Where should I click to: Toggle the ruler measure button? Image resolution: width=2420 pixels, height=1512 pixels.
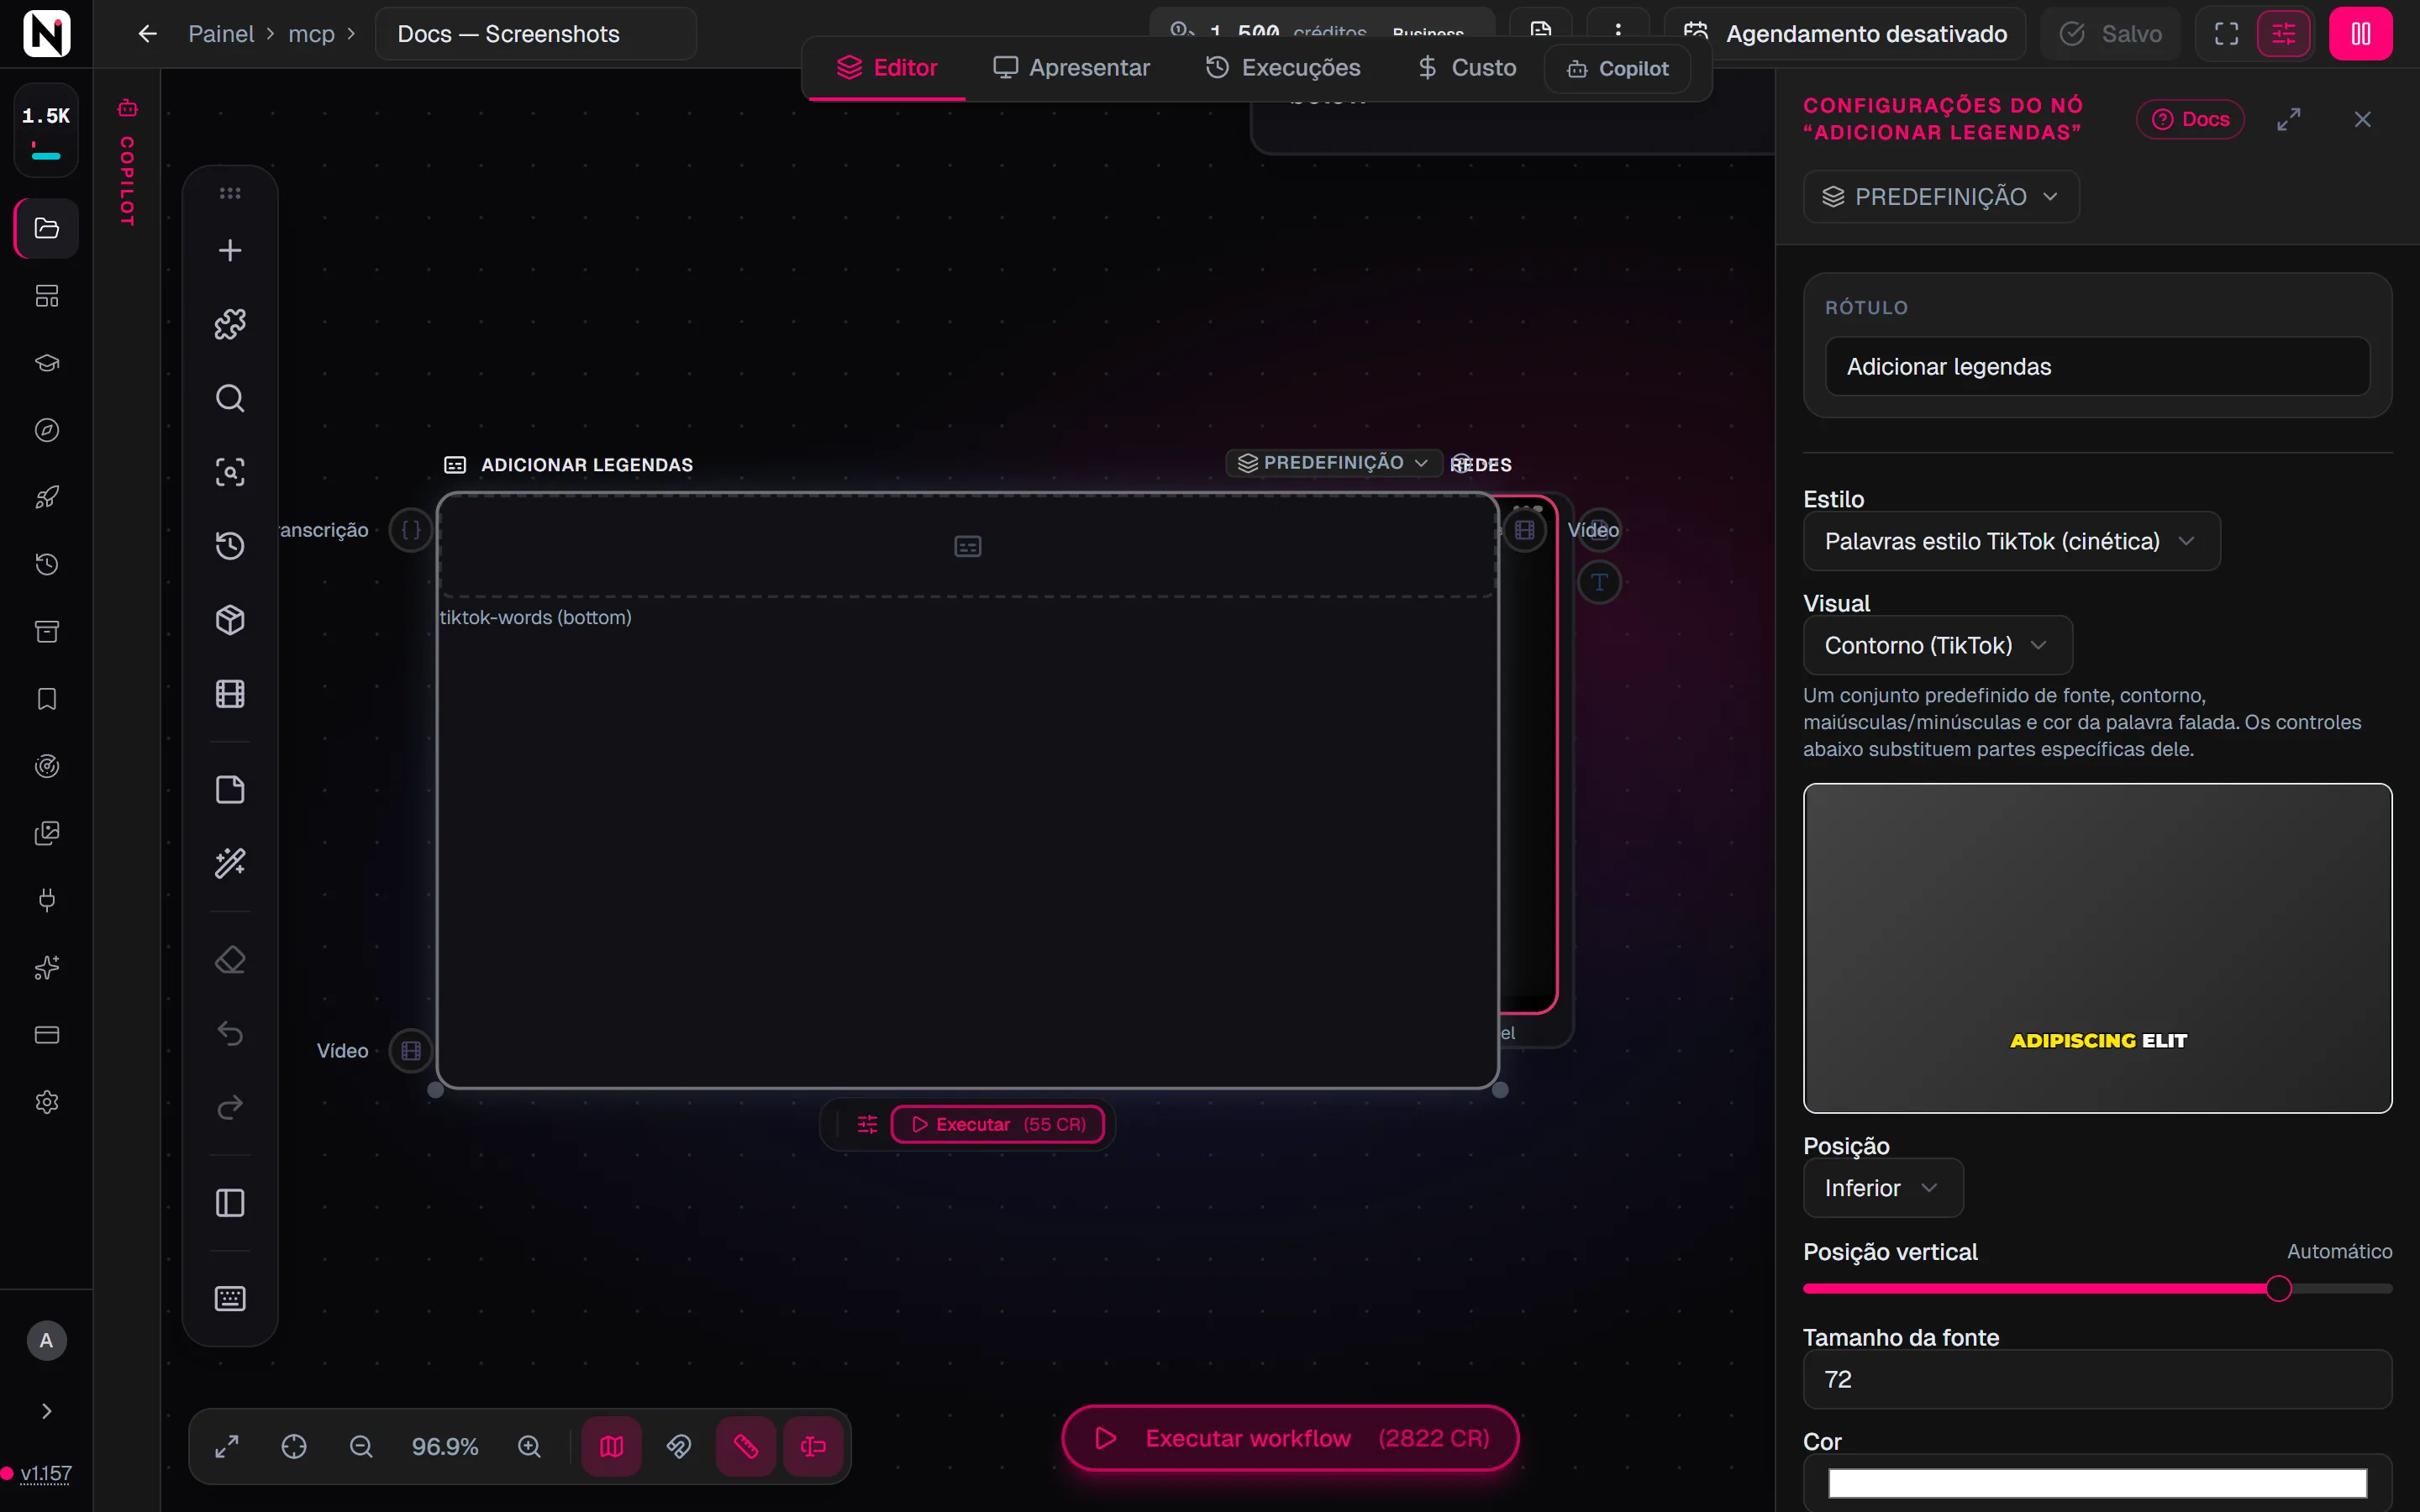[x=746, y=1447]
